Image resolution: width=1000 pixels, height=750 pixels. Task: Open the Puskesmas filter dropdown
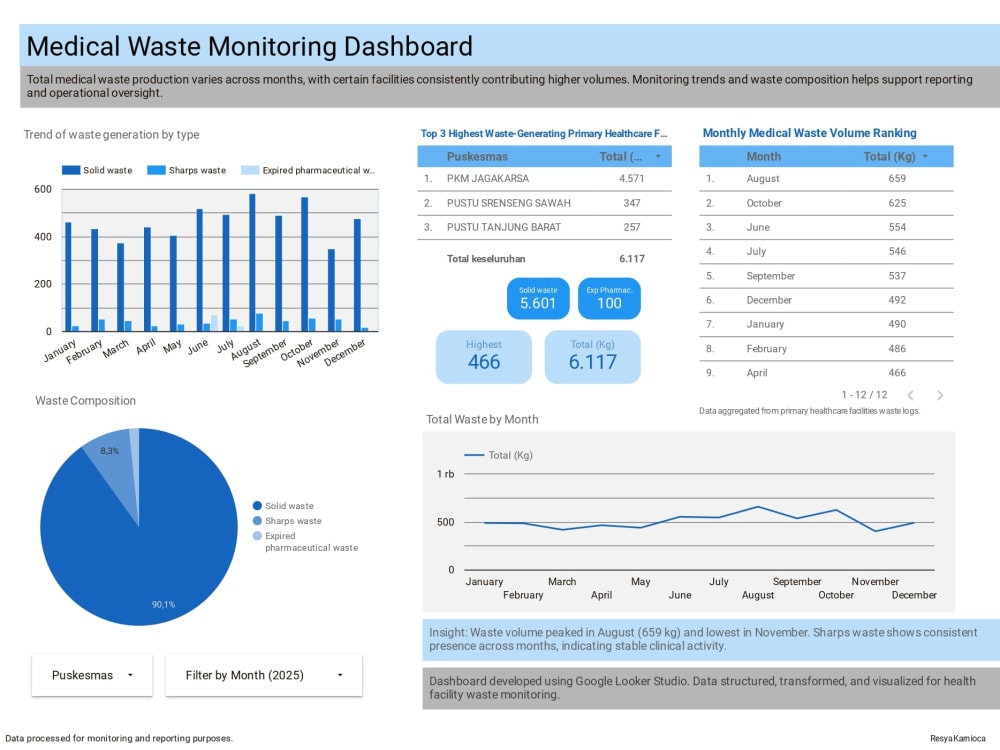[92, 675]
